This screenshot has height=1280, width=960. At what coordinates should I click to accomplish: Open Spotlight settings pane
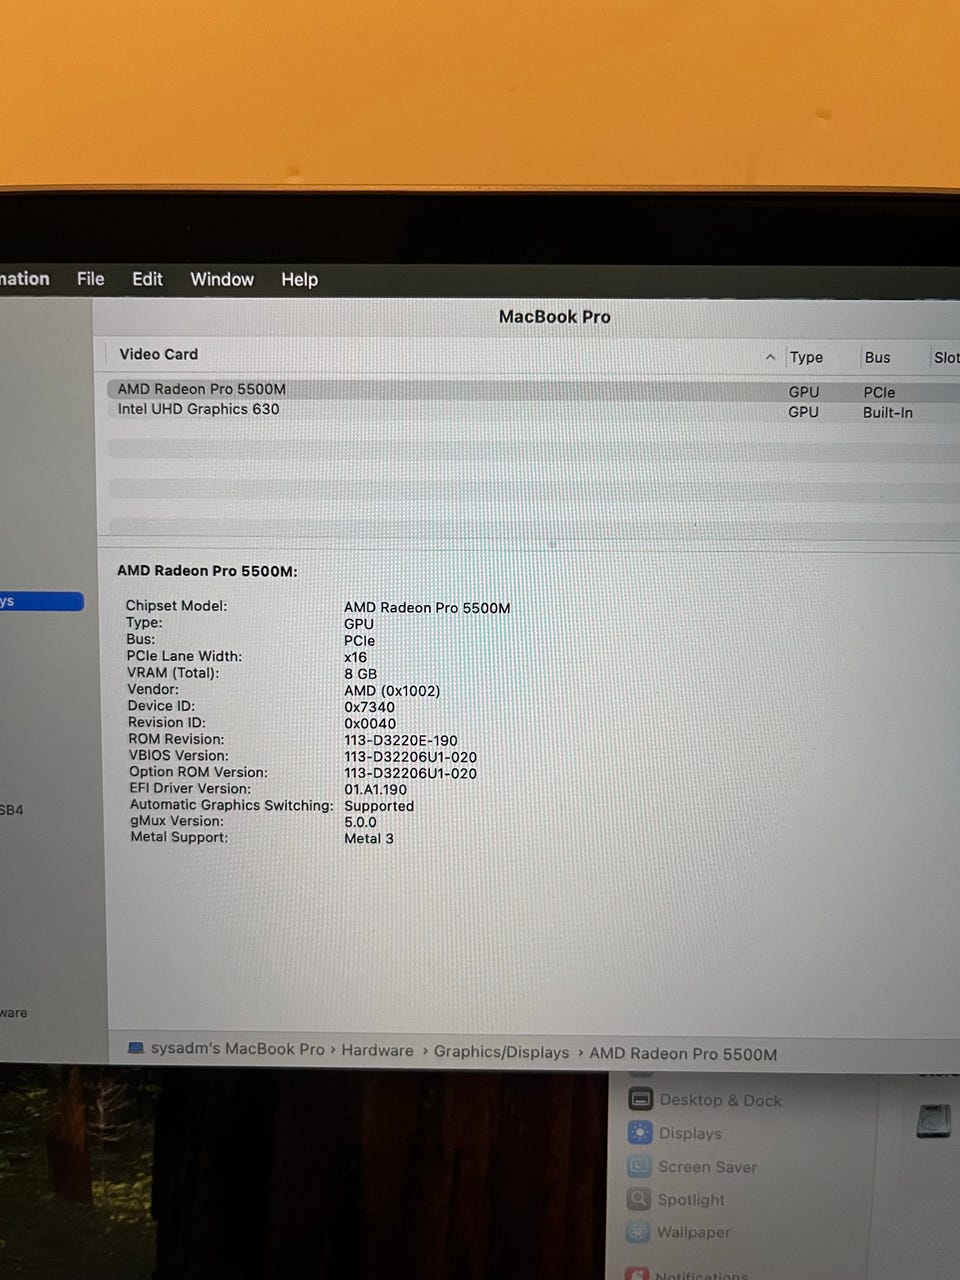[691, 1199]
